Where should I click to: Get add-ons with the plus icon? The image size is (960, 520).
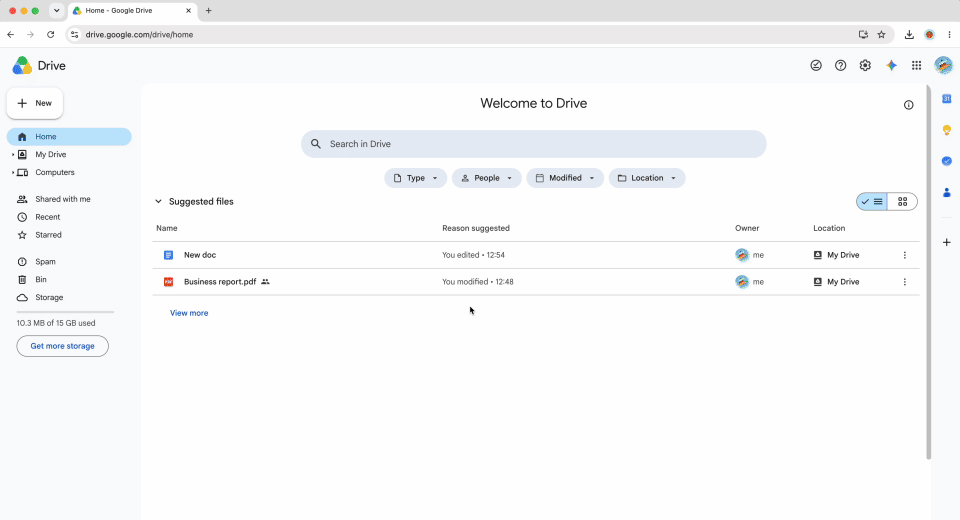pos(947,243)
